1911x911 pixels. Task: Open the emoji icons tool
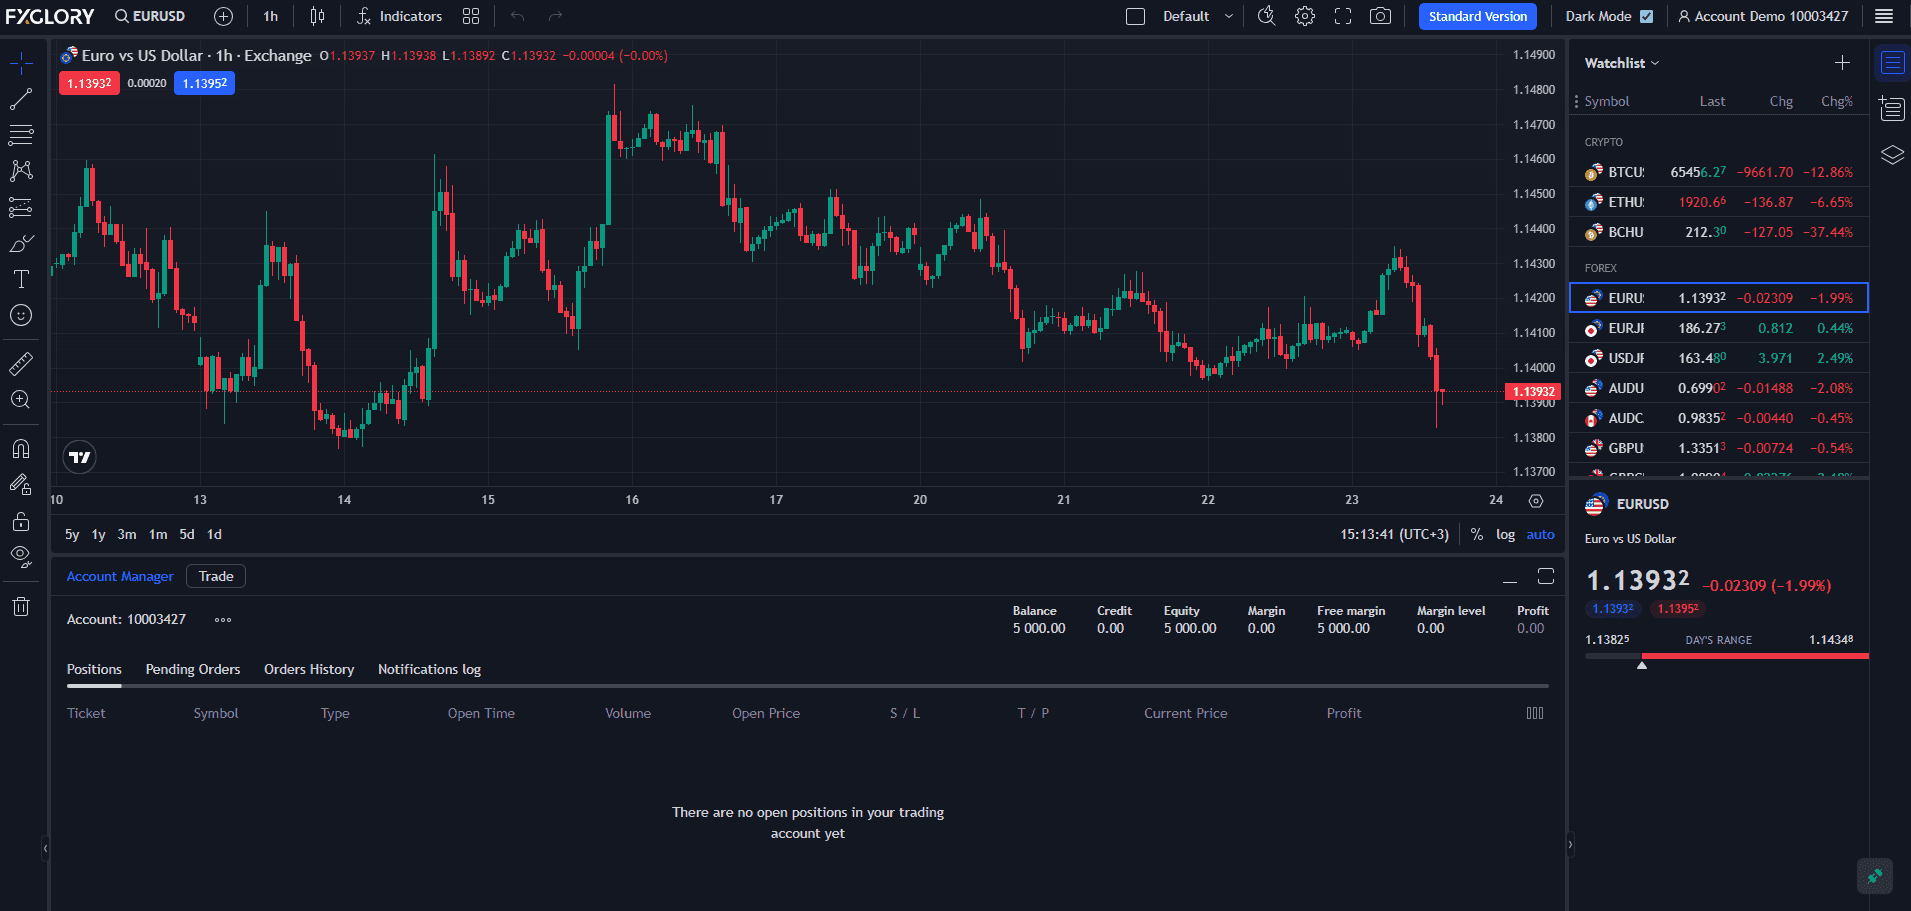tap(21, 315)
